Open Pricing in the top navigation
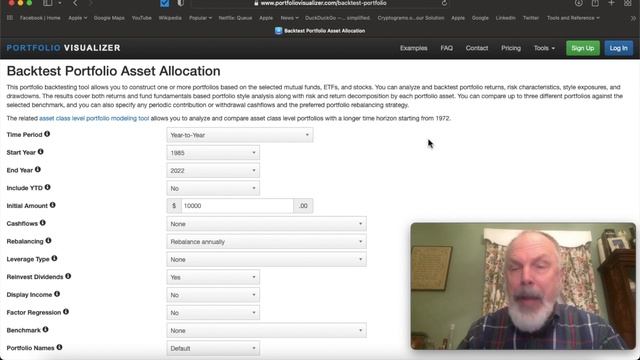Viewport: 640px width, 360px height. 511,48
